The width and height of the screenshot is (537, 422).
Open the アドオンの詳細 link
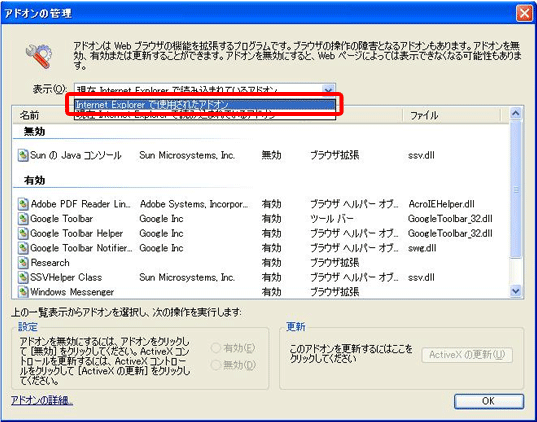(x=42, y=400)
